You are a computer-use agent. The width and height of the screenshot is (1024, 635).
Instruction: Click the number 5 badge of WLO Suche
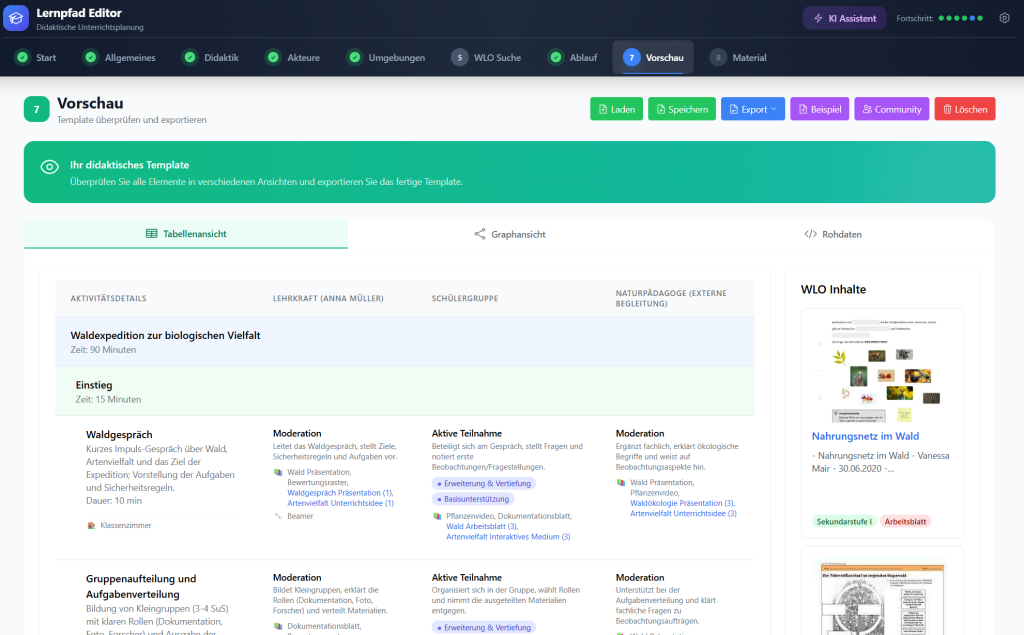tap(460, 57)
